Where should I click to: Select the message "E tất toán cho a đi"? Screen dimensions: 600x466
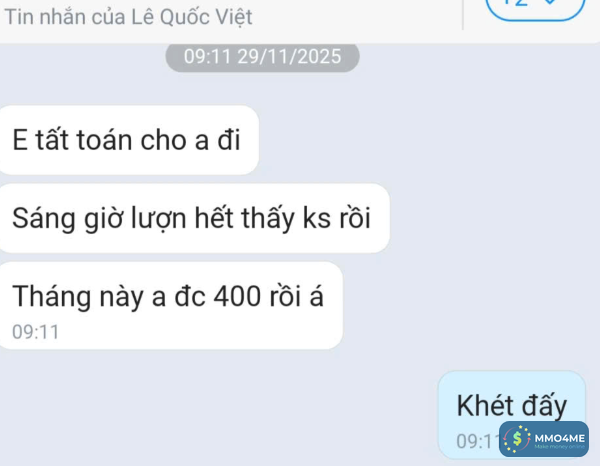point(129,140)
